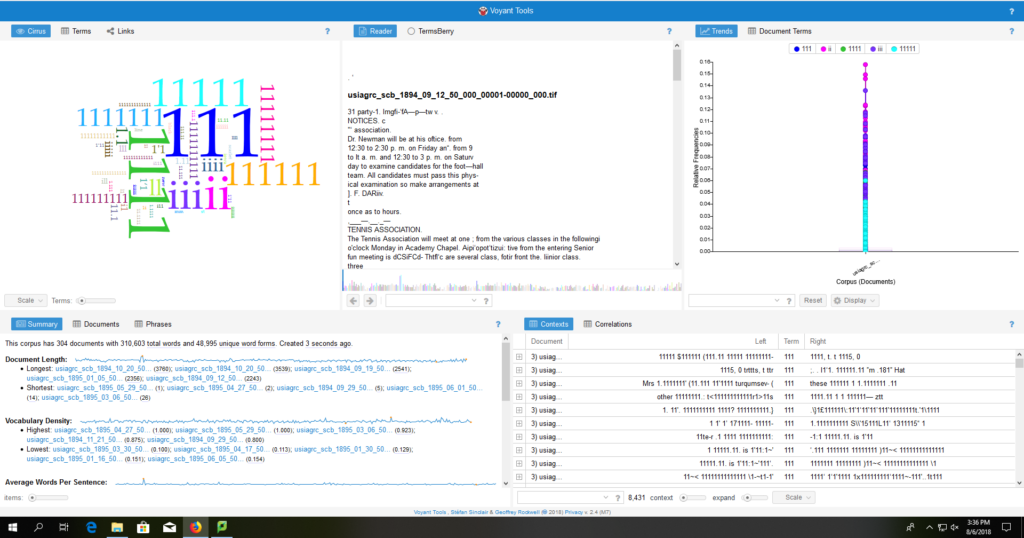Open the Trends term search combo box

point(735,301)
